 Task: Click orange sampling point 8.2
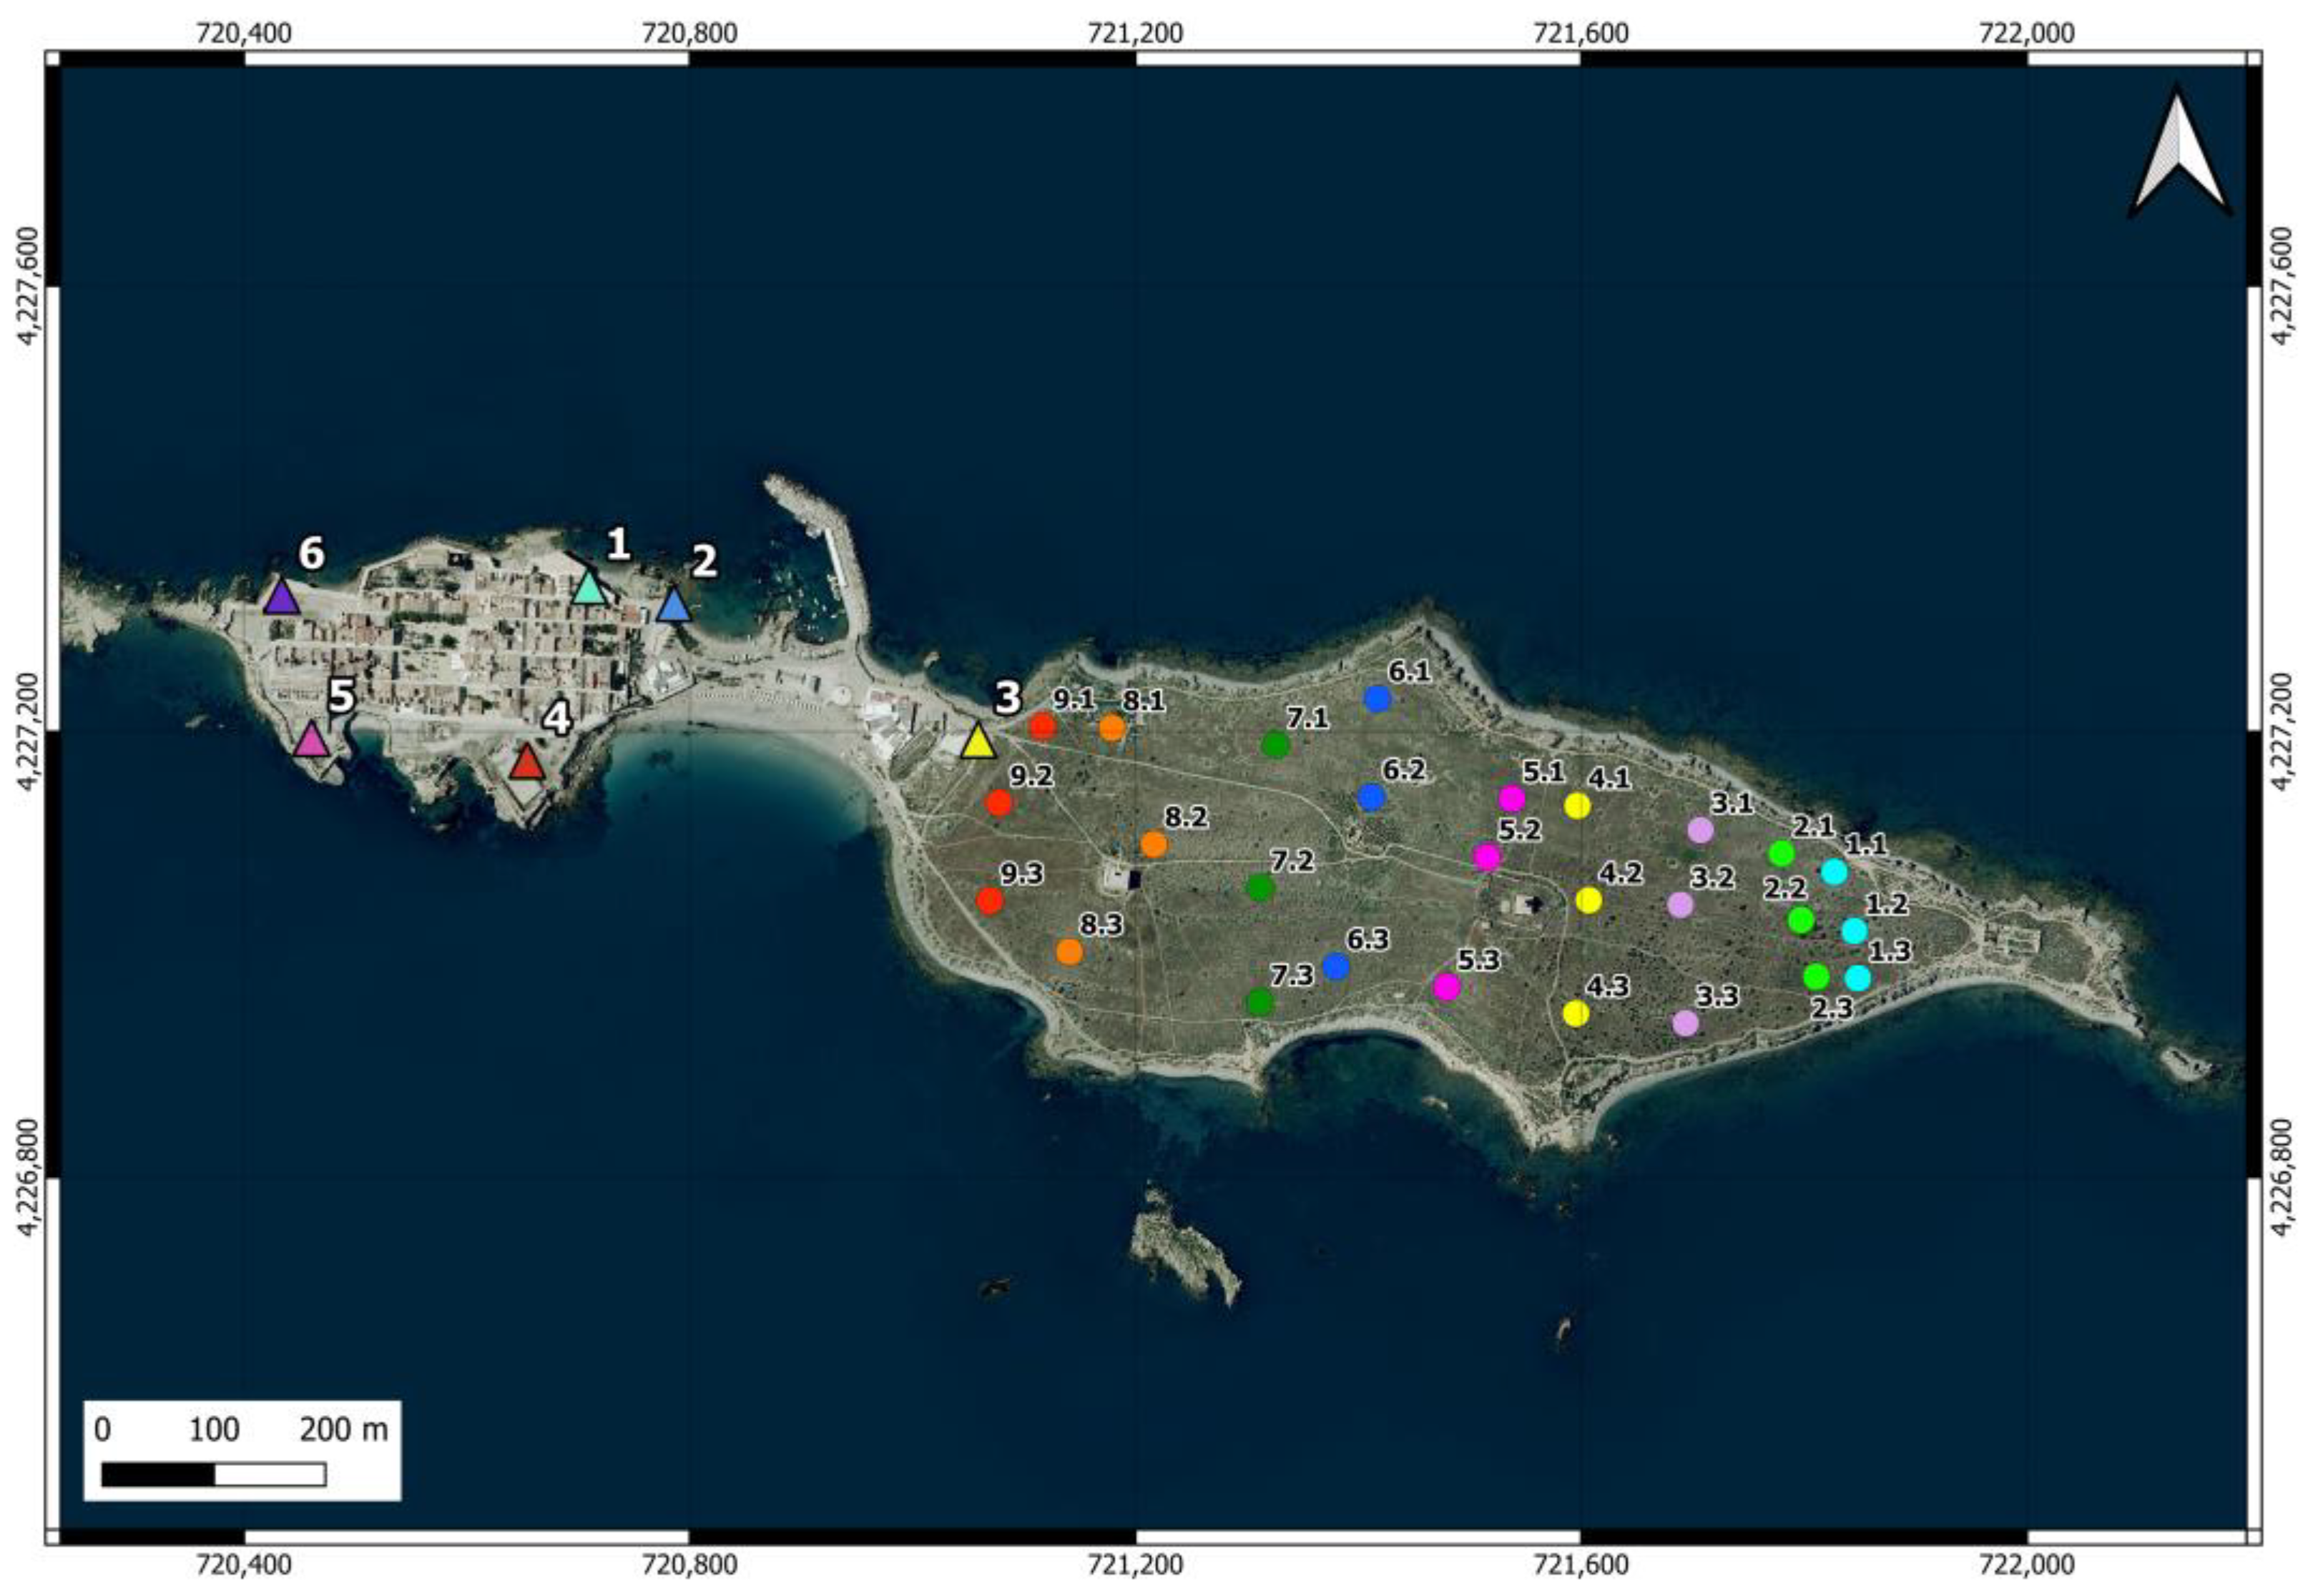click(x=1154, y=845)
